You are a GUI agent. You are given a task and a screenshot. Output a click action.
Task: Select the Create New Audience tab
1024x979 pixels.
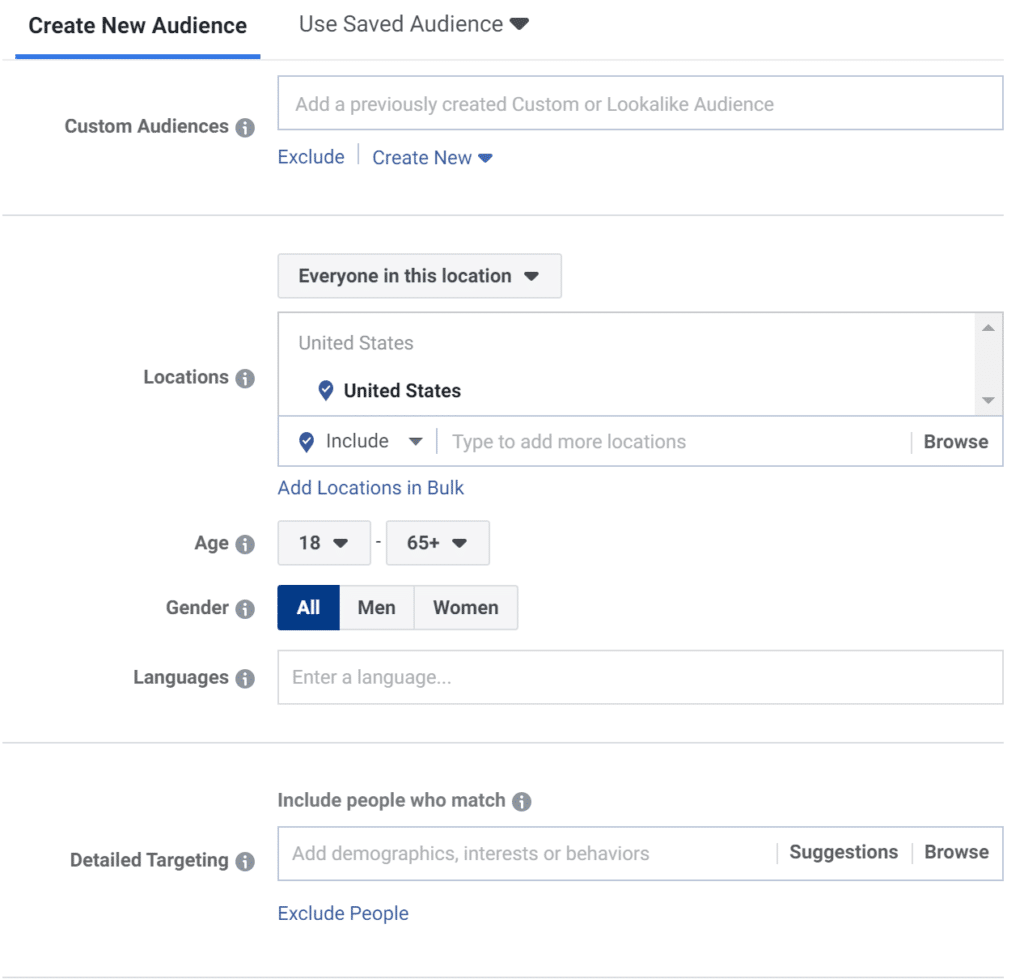(137, 25)
